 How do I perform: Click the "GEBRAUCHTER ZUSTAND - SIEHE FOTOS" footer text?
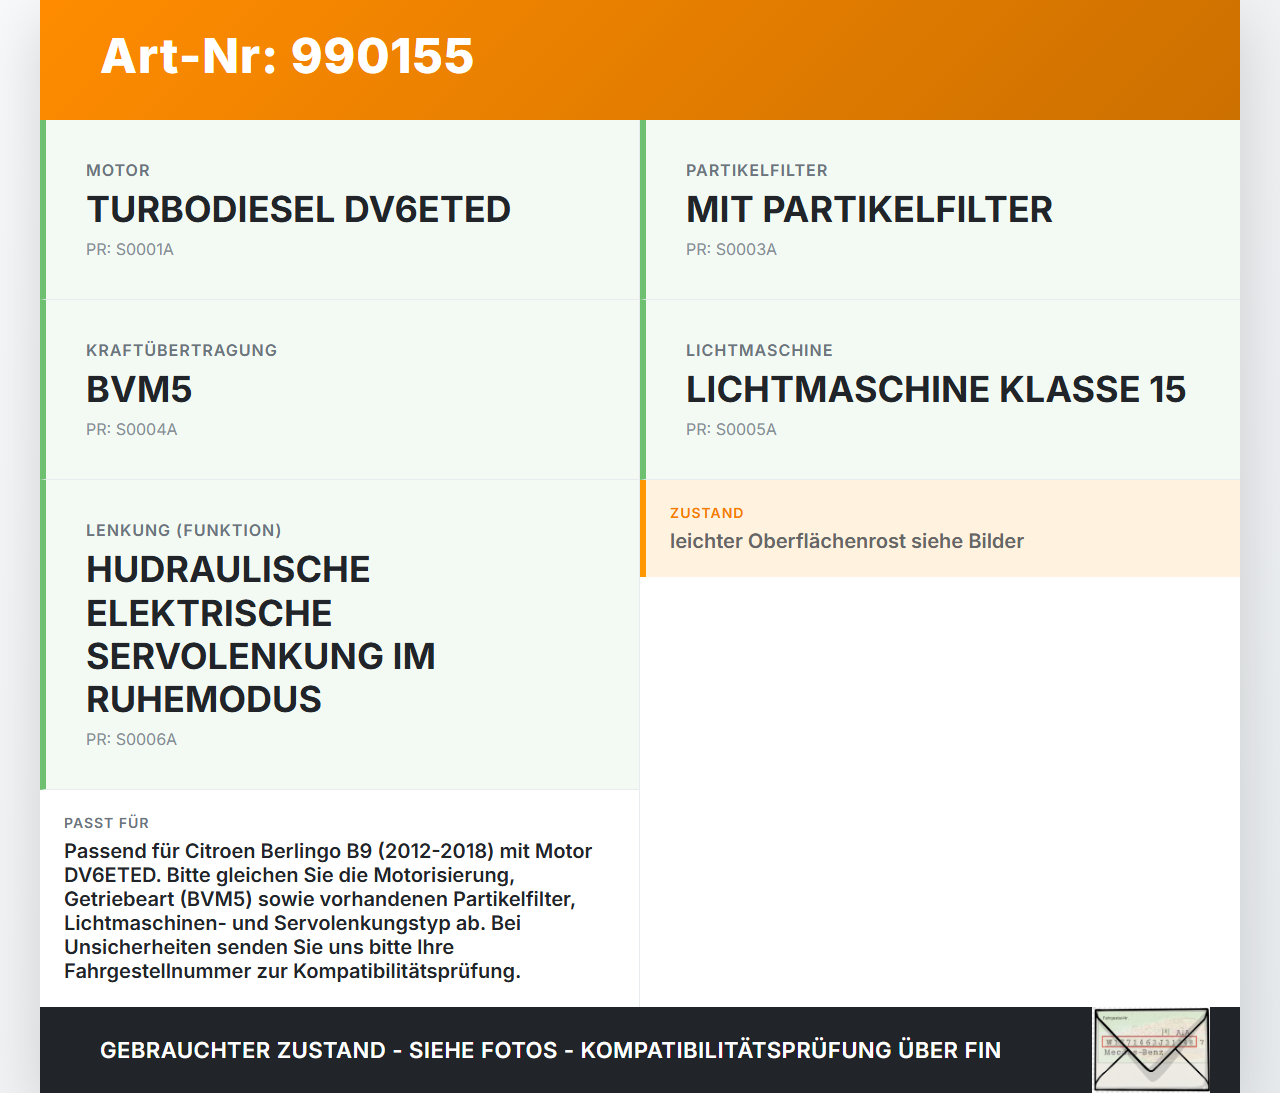[x=329, y=1050]
